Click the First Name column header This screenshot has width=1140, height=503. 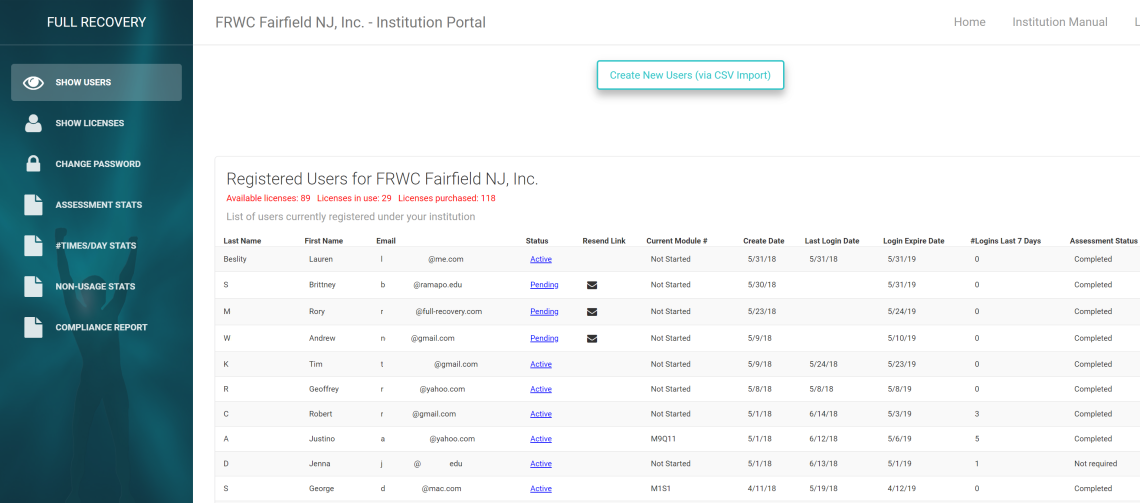click(324, 241)
